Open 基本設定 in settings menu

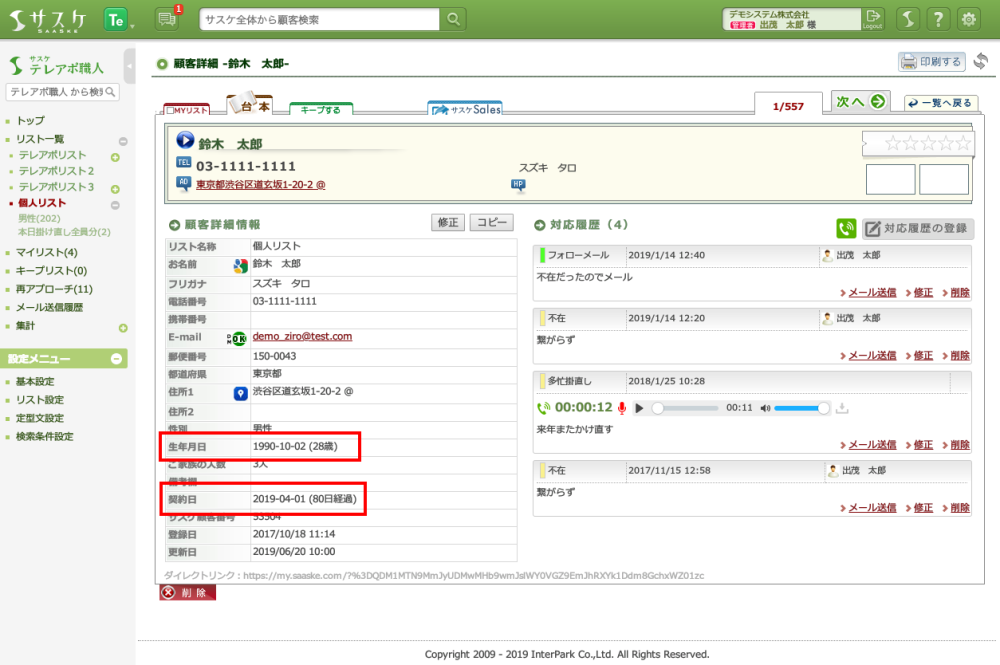tap(35, 382)
